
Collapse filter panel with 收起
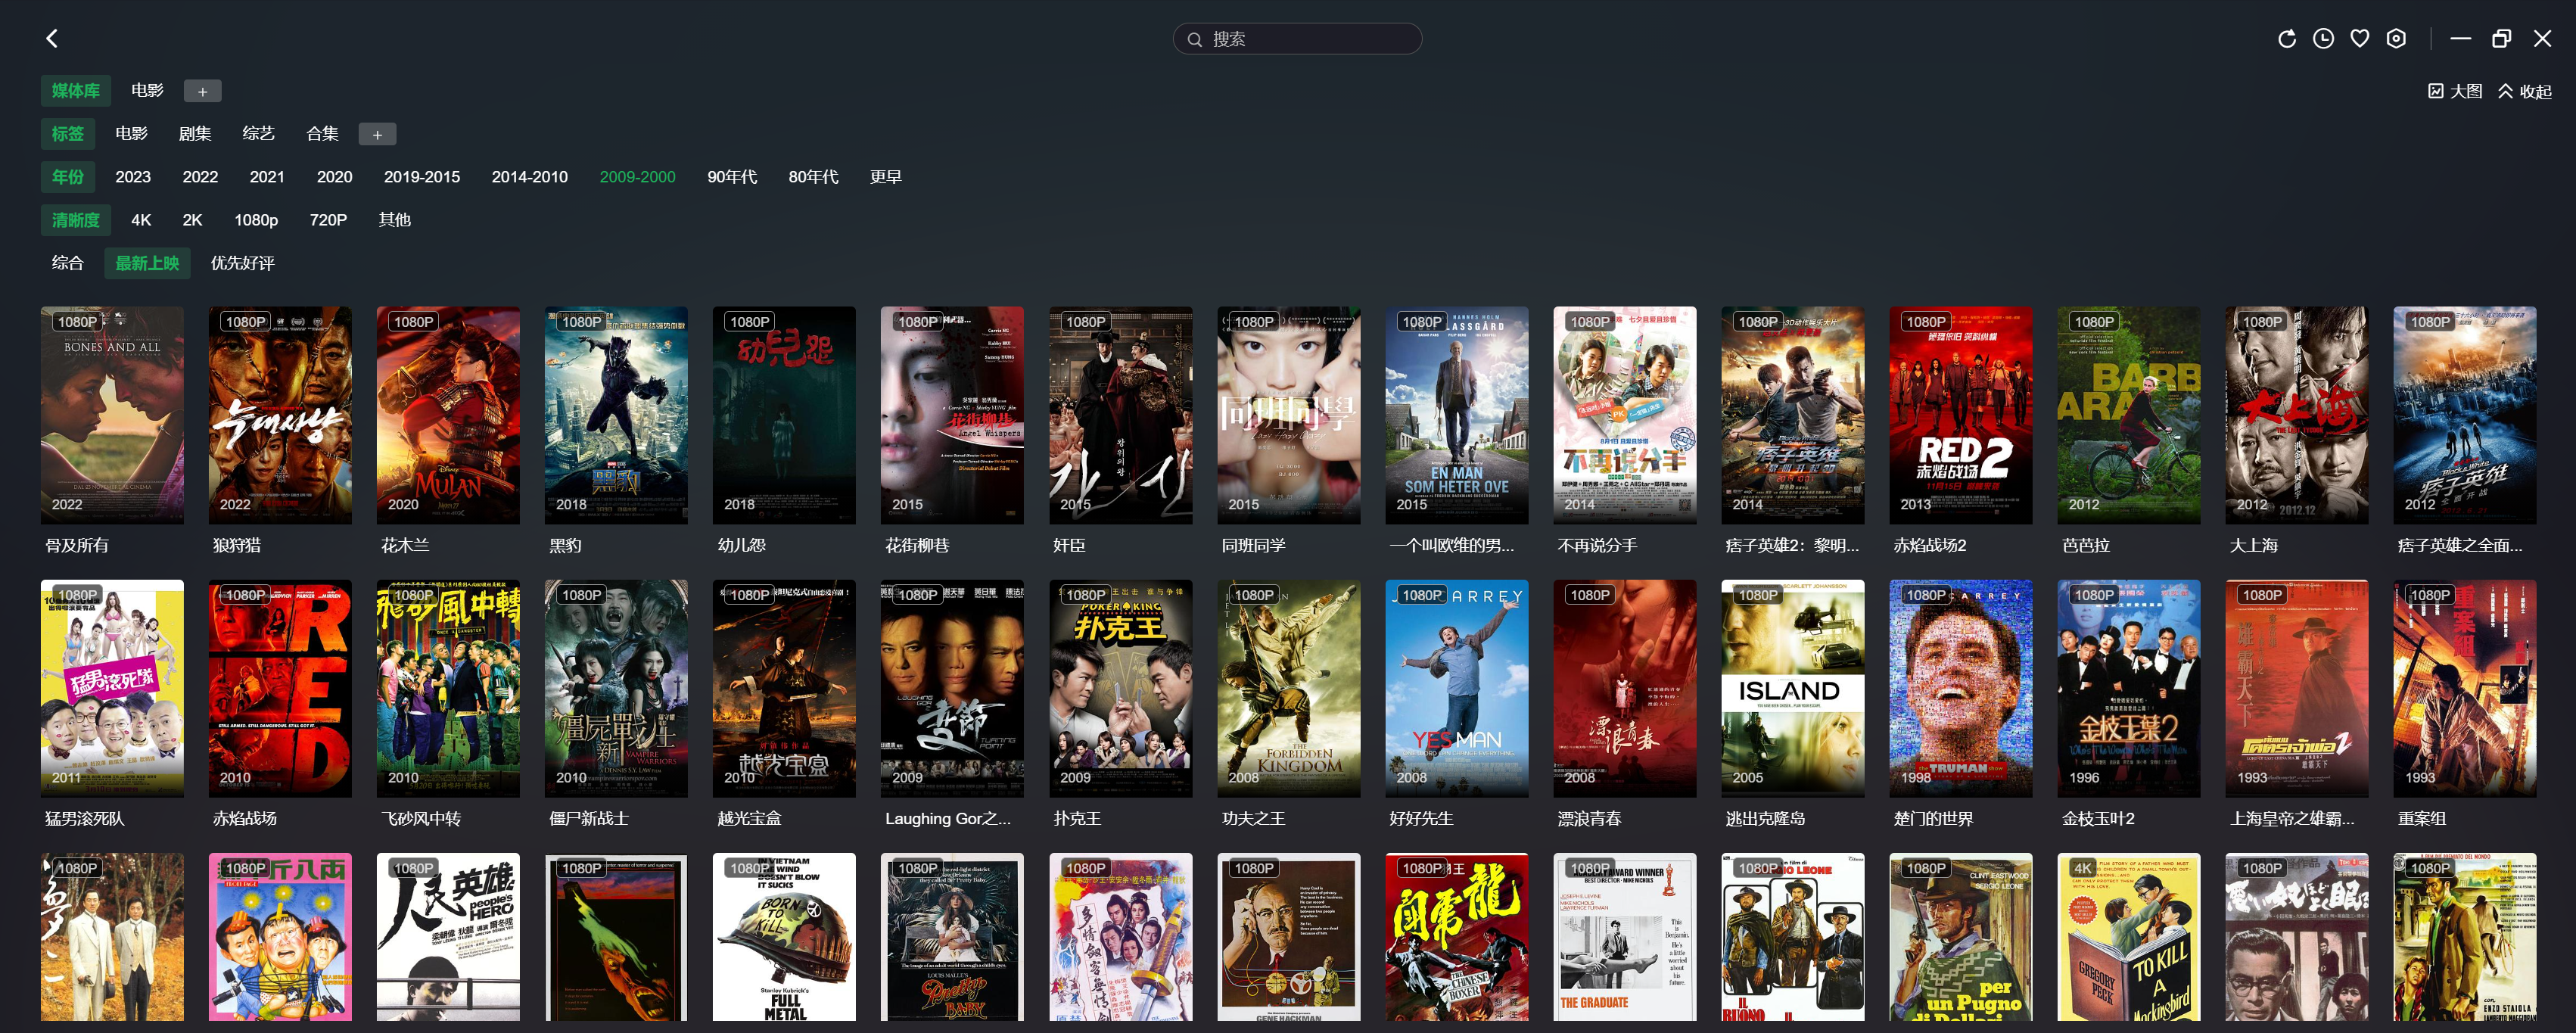[2525, 91]
